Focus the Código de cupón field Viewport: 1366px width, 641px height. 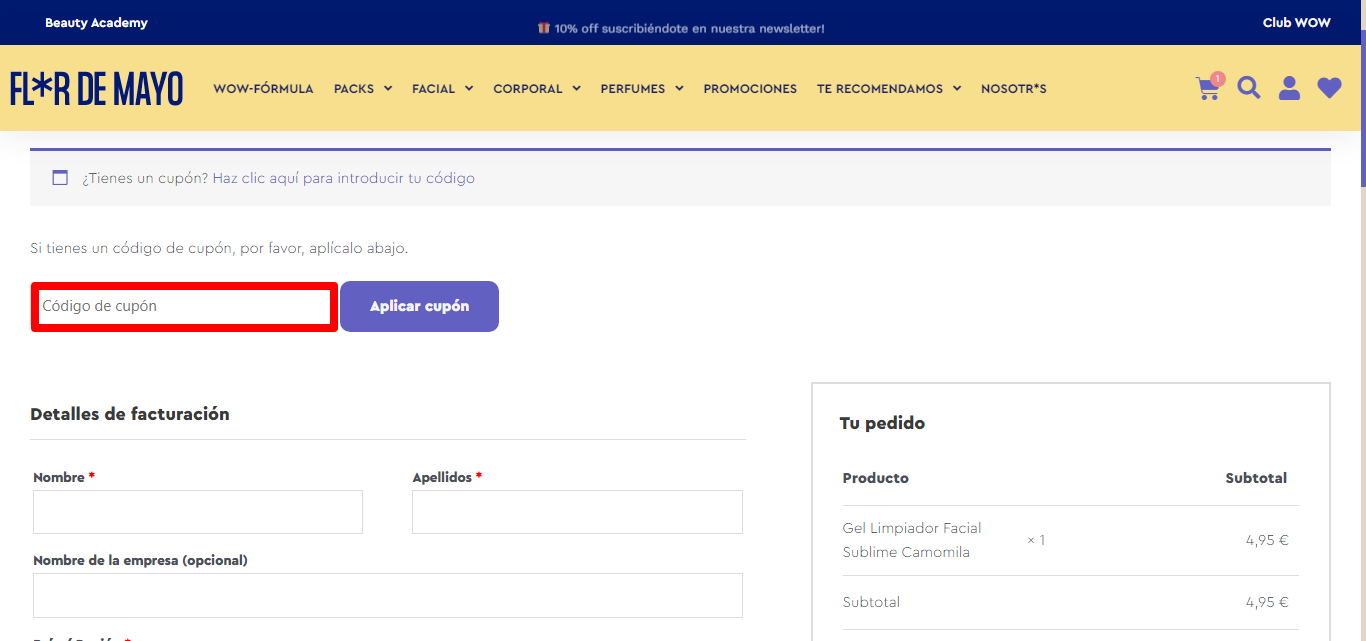(x=184, y=306)
